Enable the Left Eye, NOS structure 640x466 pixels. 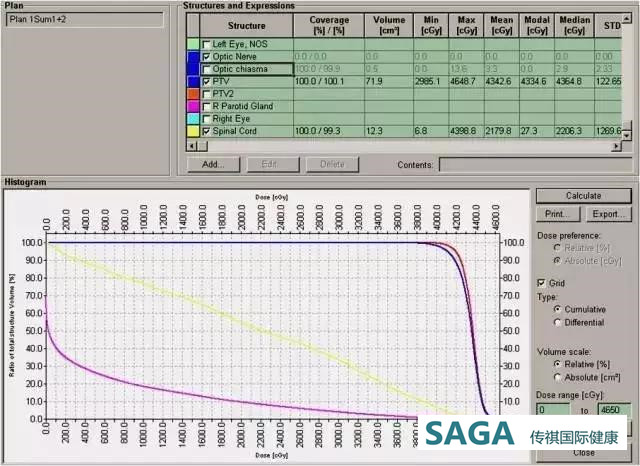(x=207, y=45)
